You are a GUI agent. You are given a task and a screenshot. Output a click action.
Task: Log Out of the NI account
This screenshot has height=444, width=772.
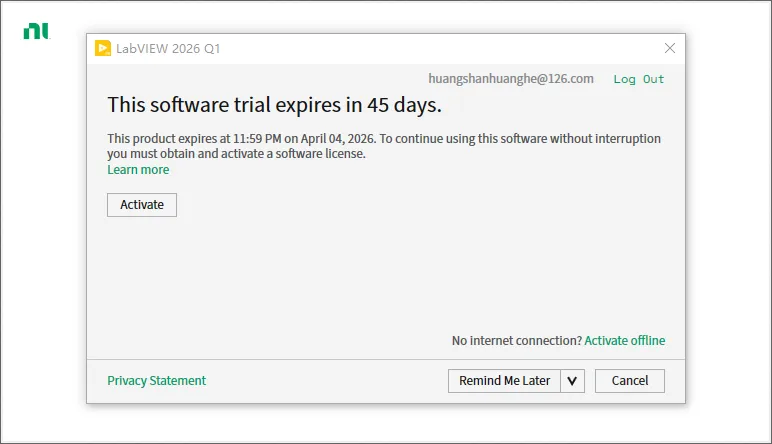tap(639, 79)
